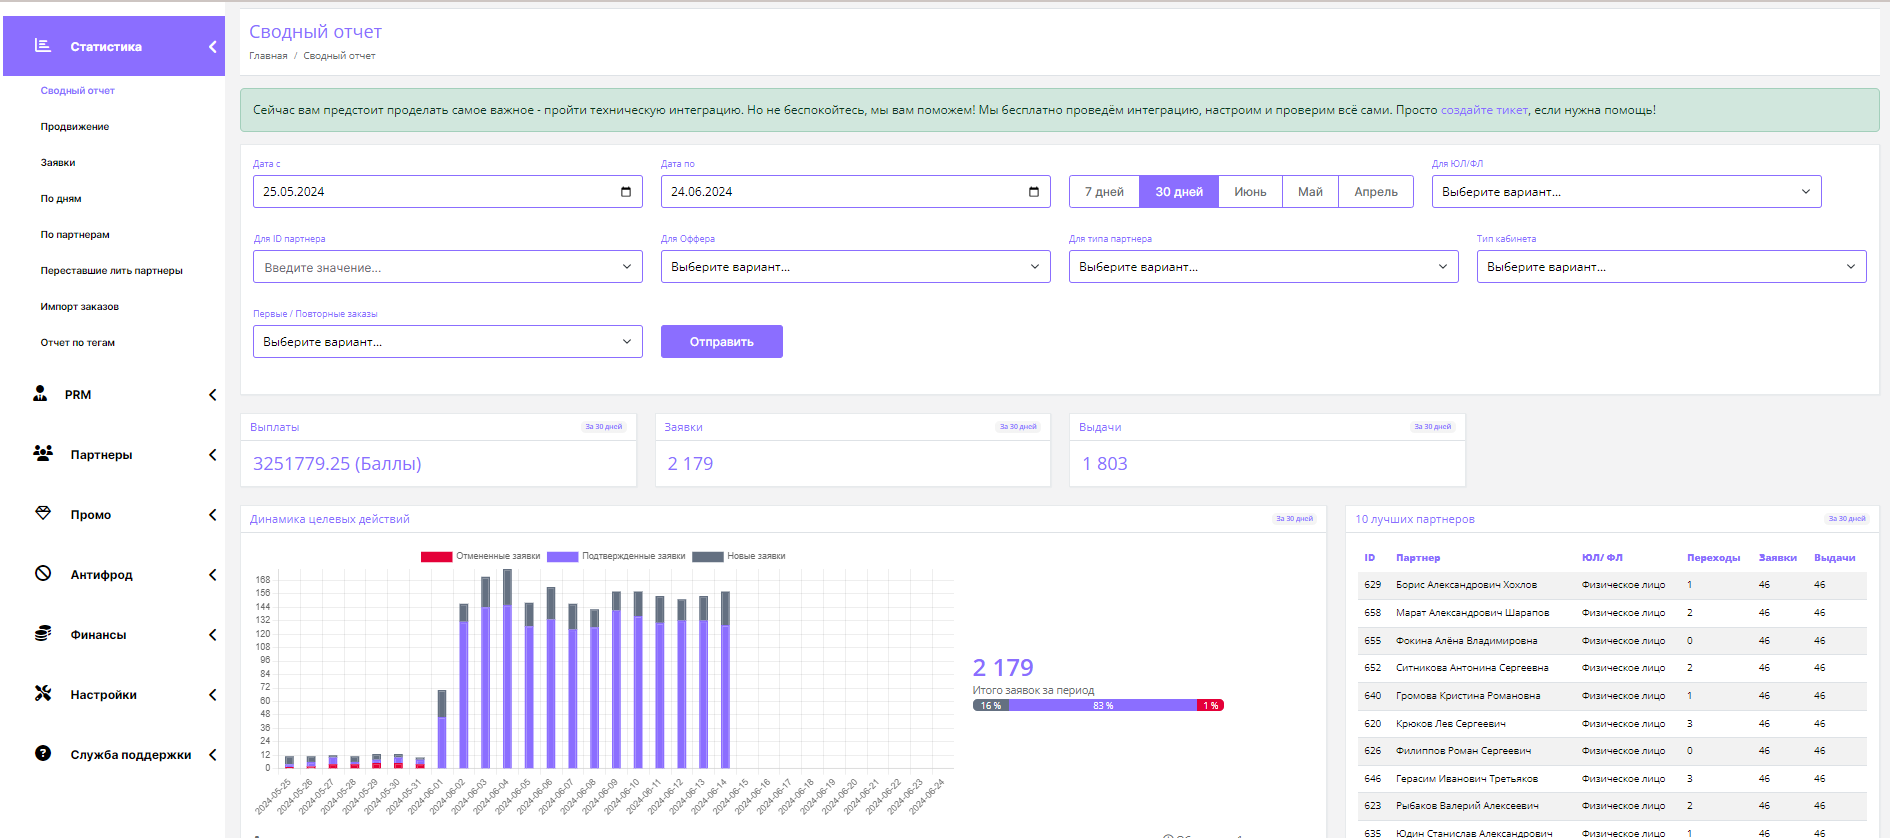1890x838 pixels.
Task: Click the Выдачи value 1 803
Action: pos(1104,464)
